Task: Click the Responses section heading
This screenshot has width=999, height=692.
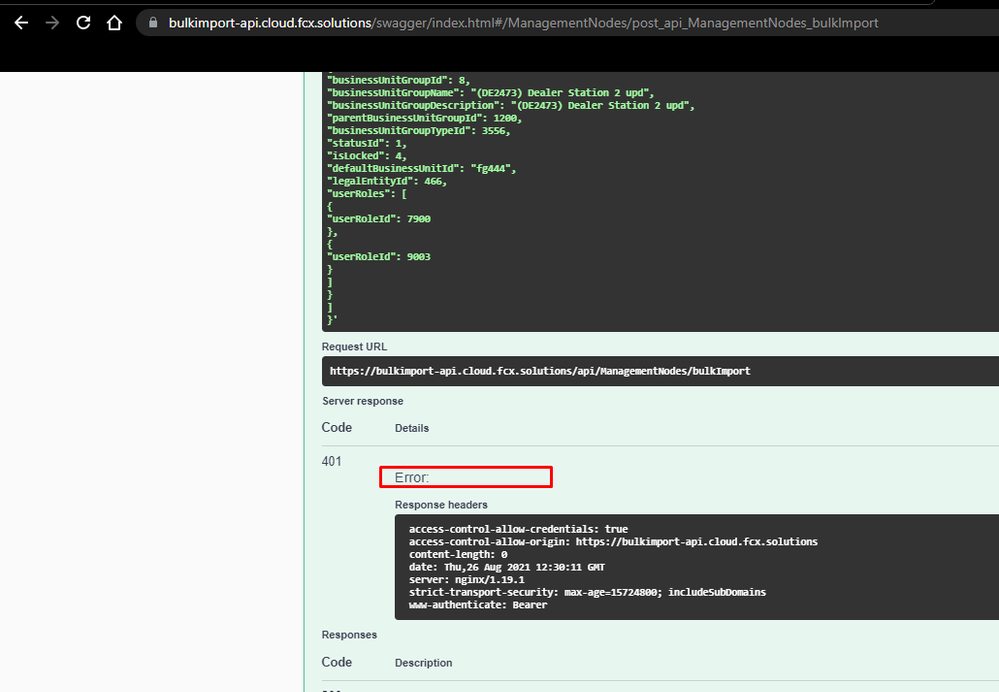Action: point(349,634)
